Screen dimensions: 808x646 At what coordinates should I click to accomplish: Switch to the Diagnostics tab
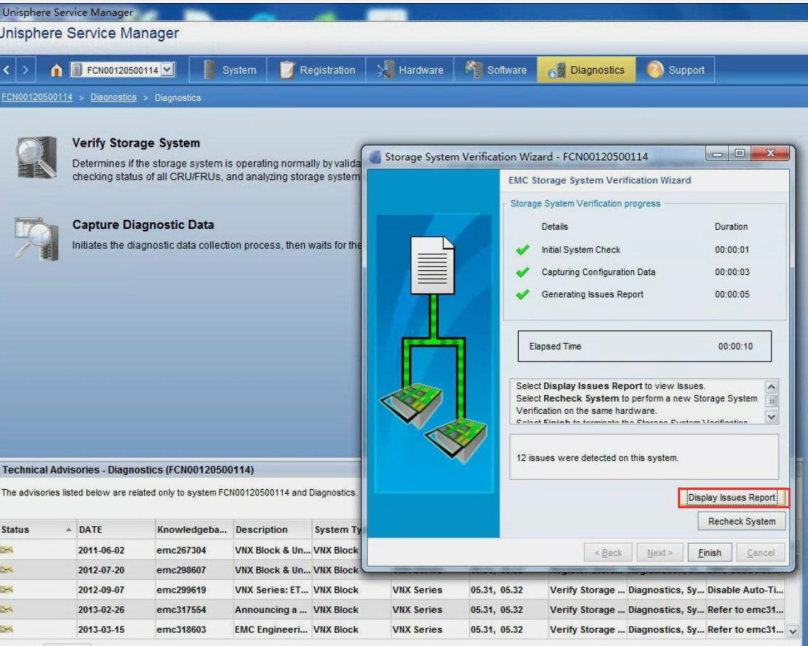pos(586,70)
